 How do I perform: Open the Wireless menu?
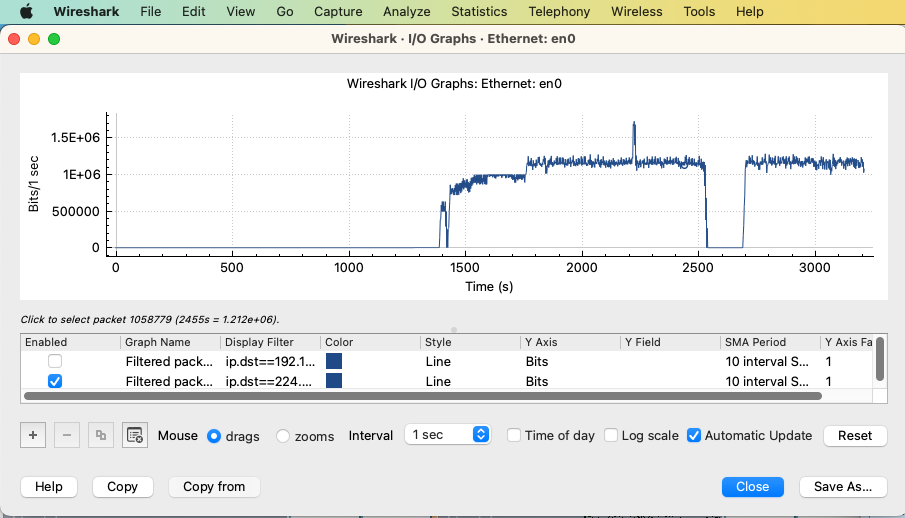[637, 12]
